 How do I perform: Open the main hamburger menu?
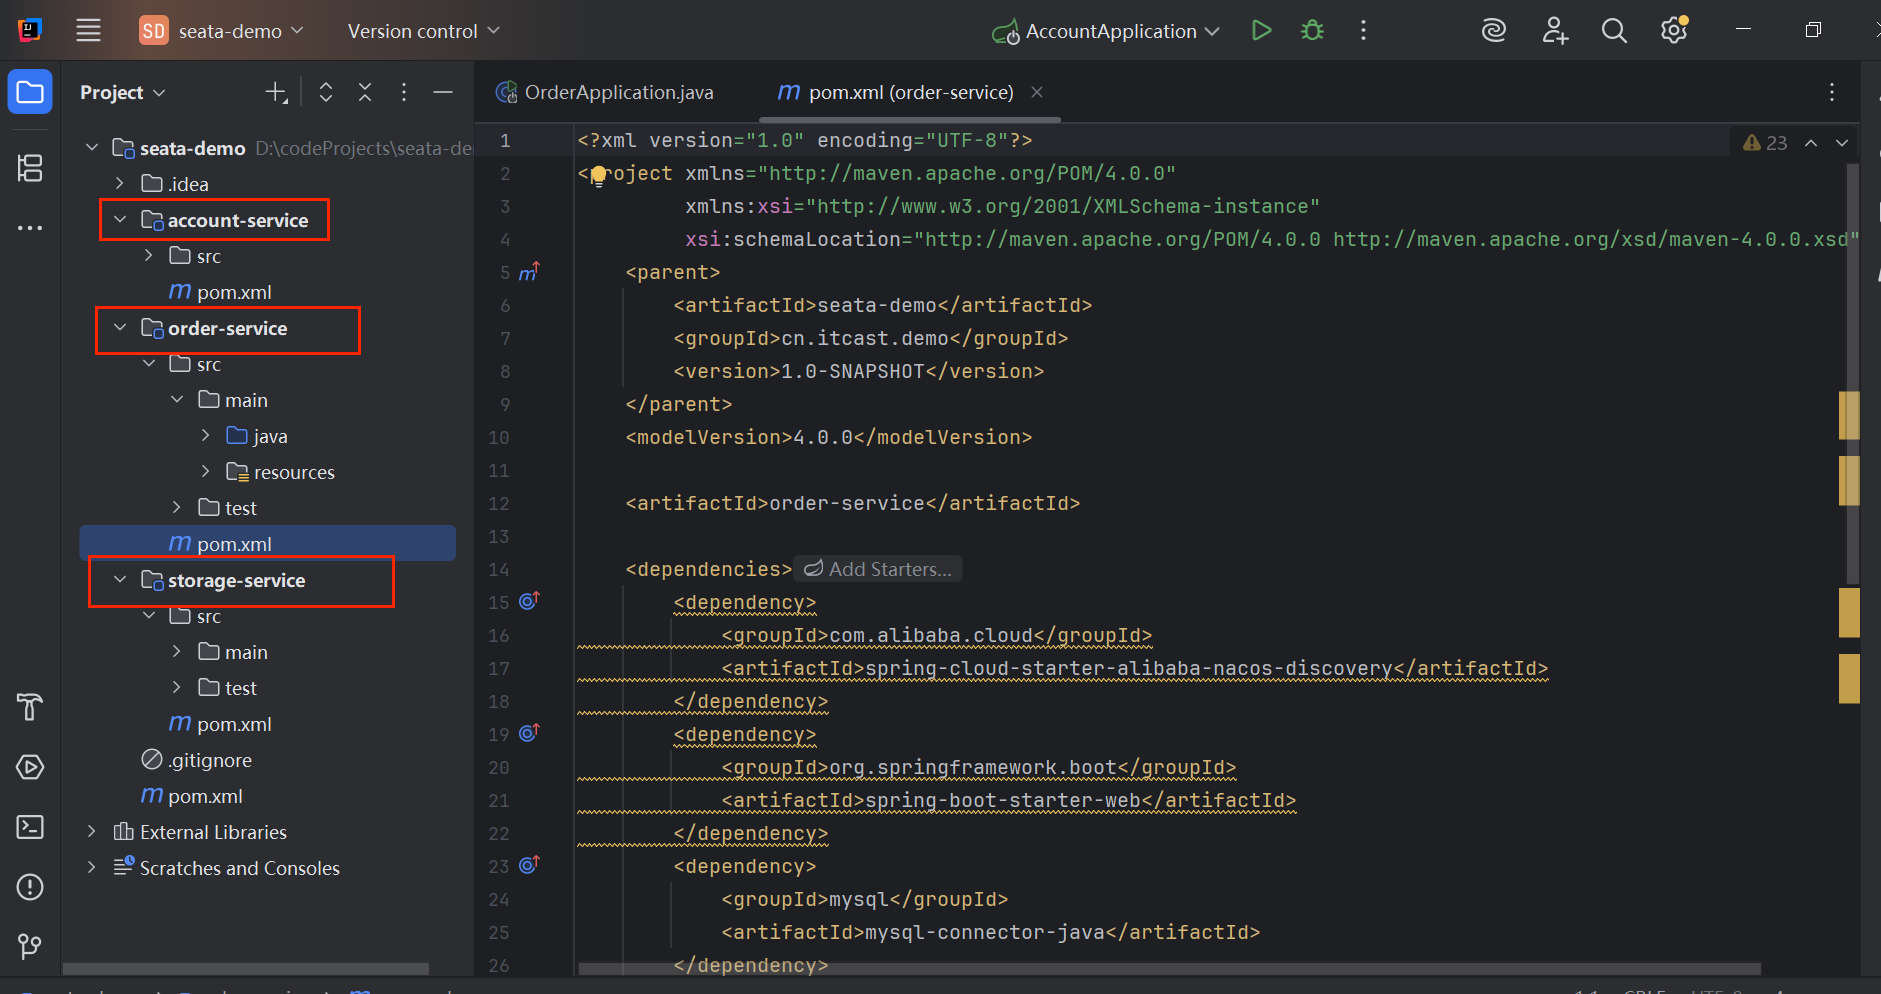[89, 30]
